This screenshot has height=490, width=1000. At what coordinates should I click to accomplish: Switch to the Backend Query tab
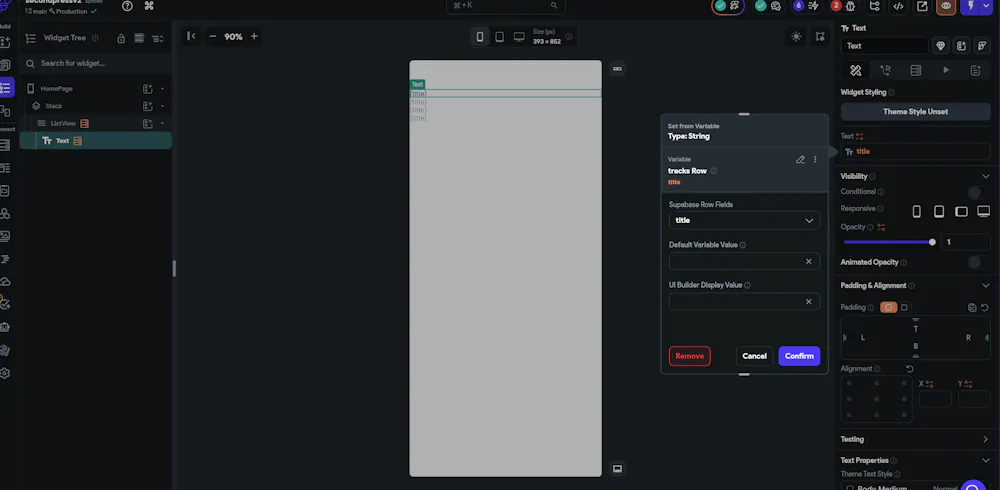916,70
